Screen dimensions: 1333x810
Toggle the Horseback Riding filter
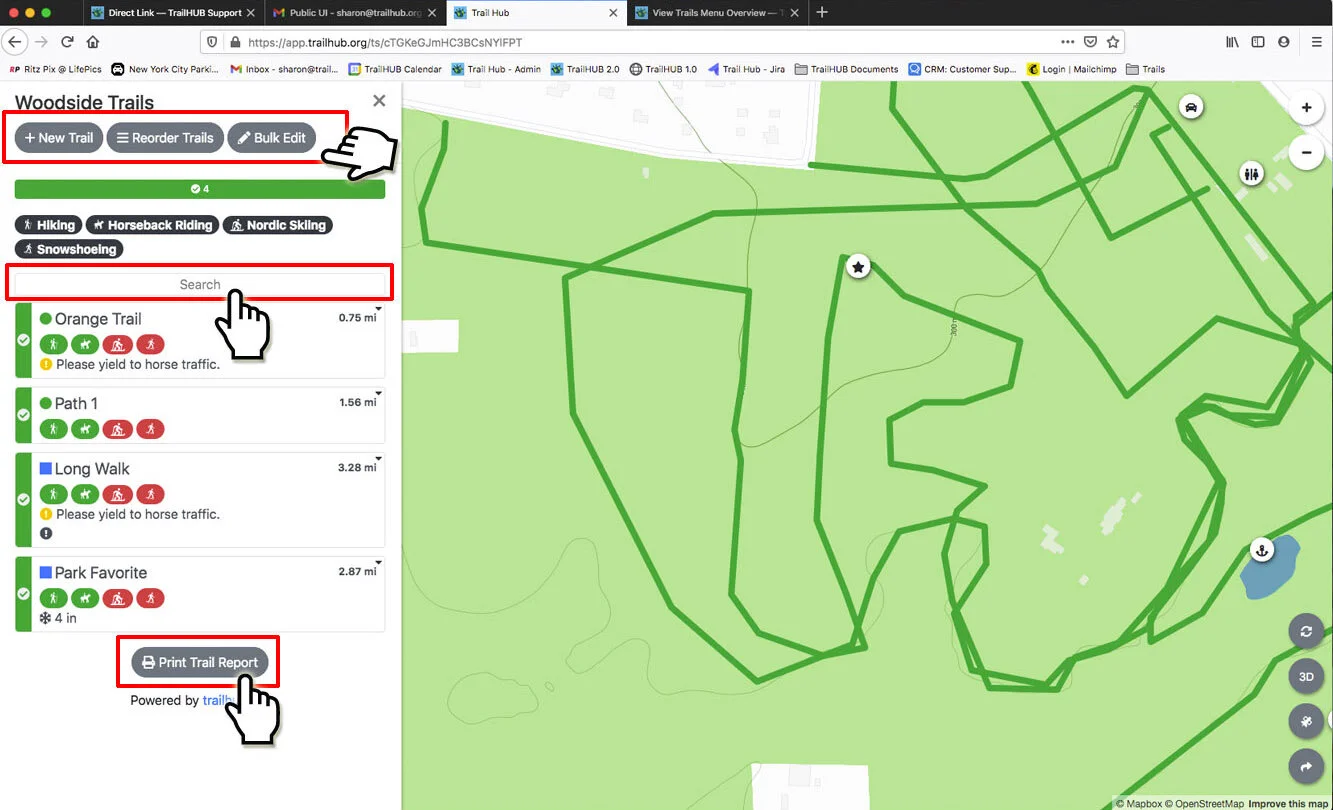click(x=152, y=225)
